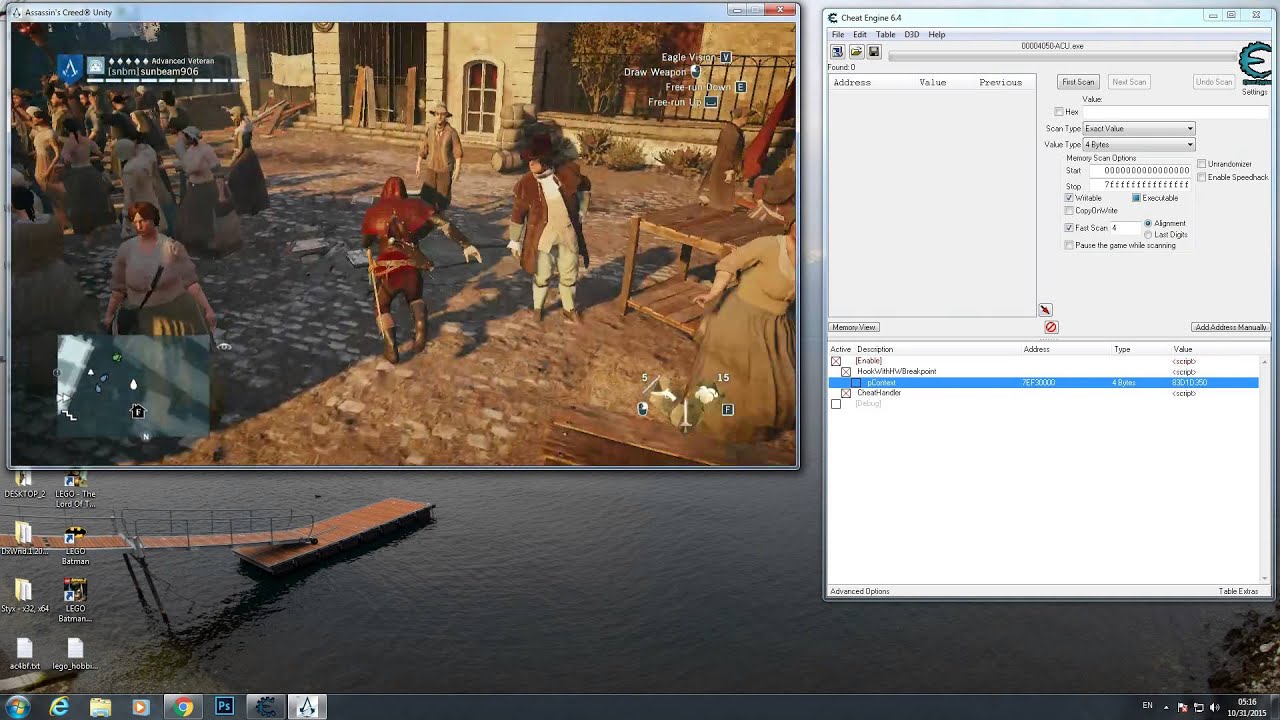Open LEGO The Lord Of The Rings shortcut

coord(75,488)
